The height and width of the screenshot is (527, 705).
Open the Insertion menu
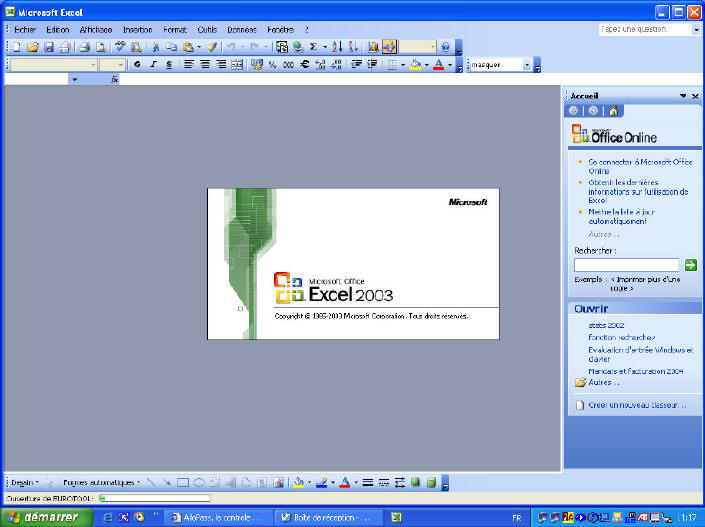coord(138,30)
